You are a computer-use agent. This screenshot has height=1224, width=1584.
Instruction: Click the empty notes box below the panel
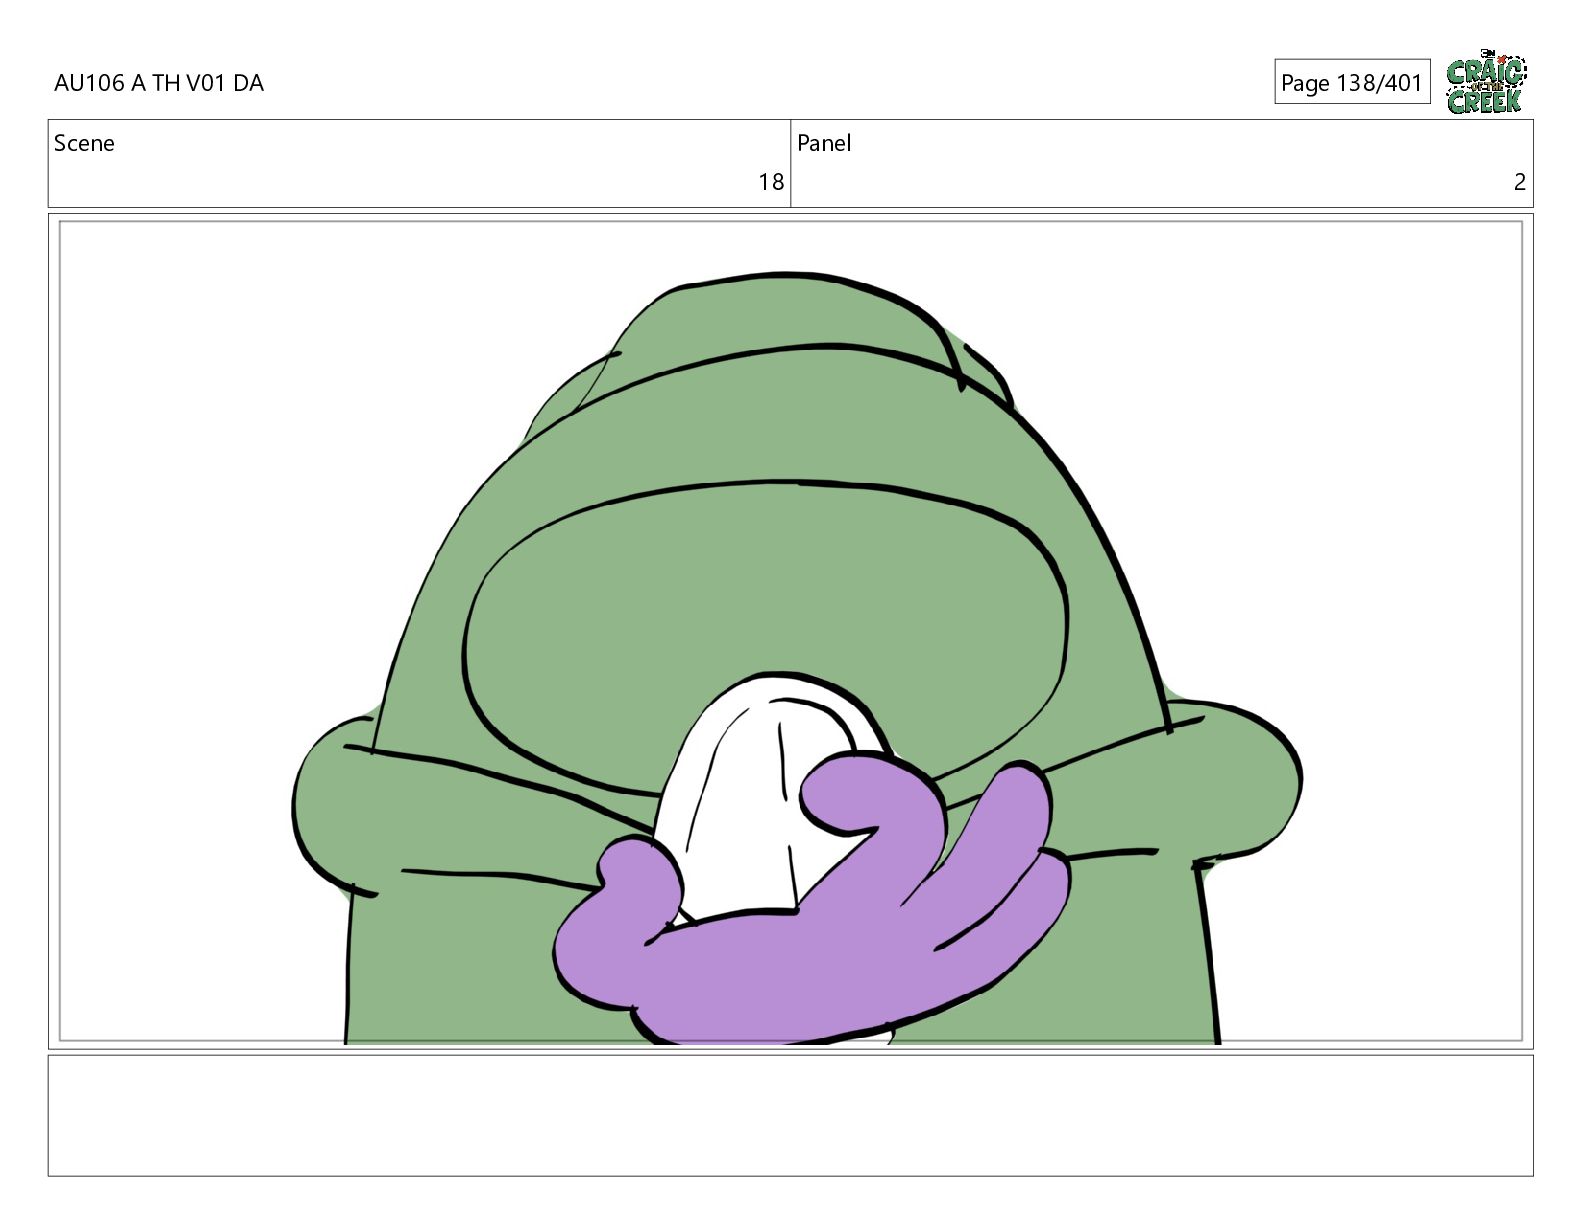click(791, 1115)
